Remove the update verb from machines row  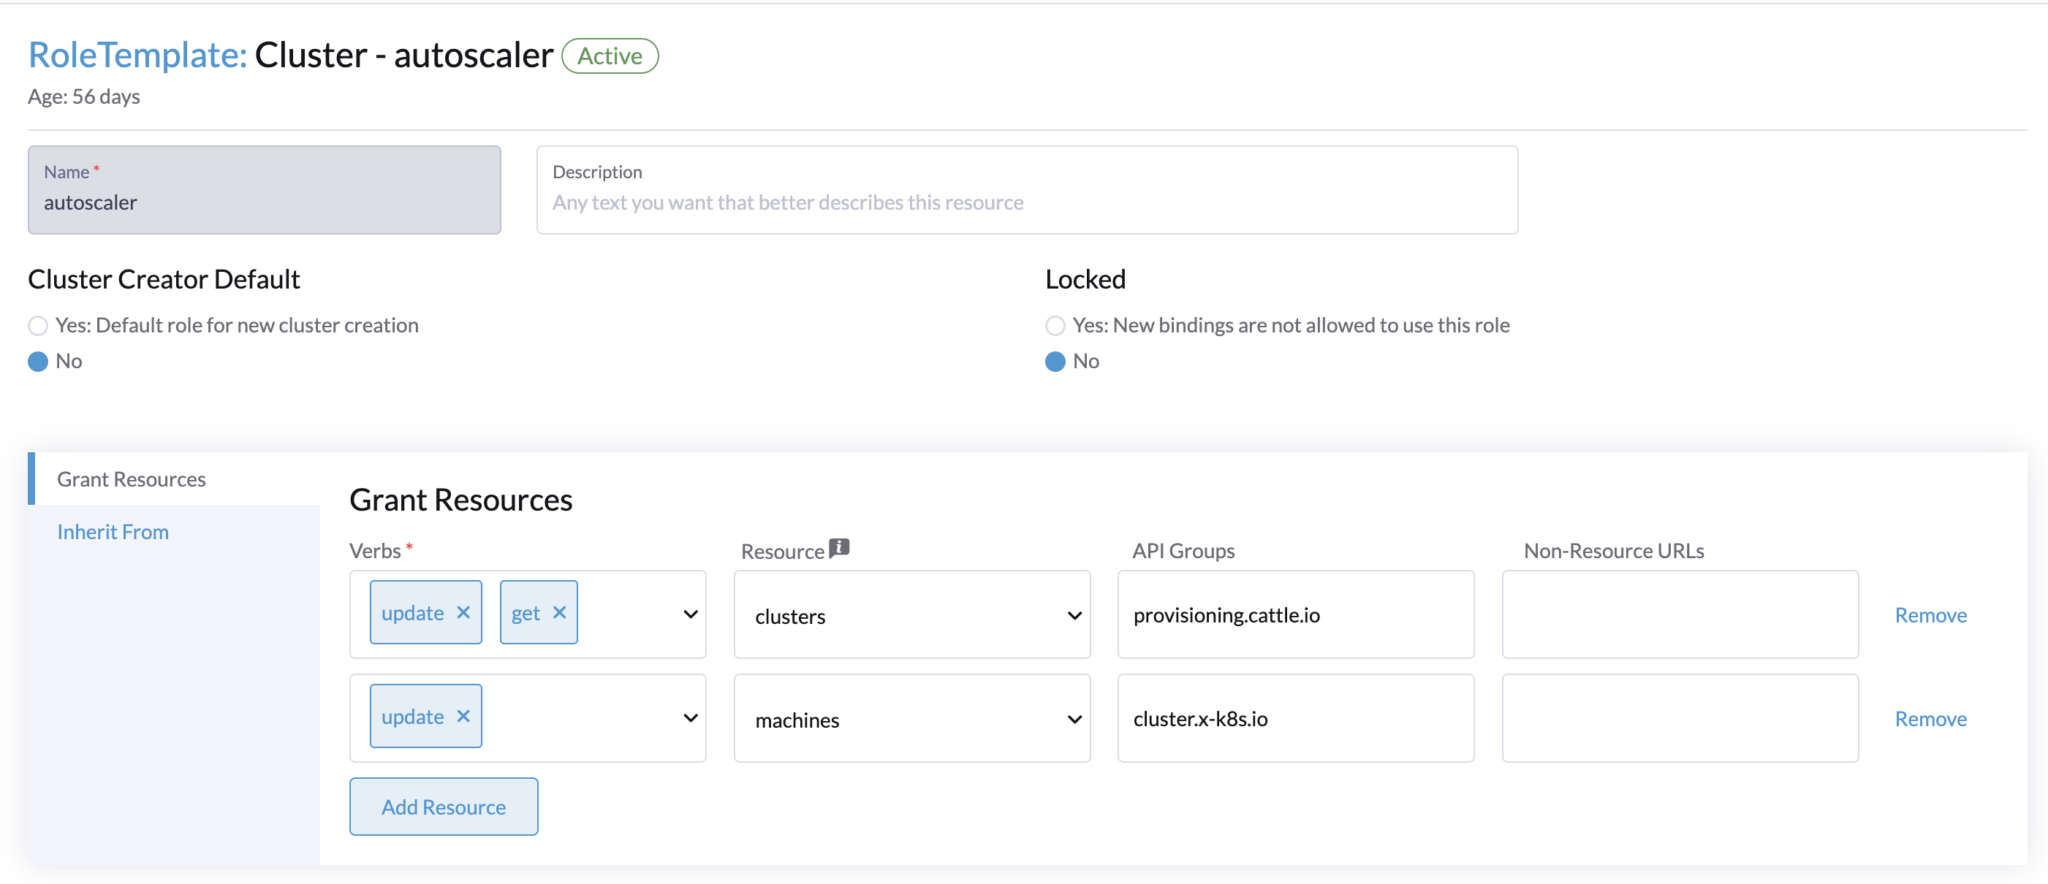point(463,717)
